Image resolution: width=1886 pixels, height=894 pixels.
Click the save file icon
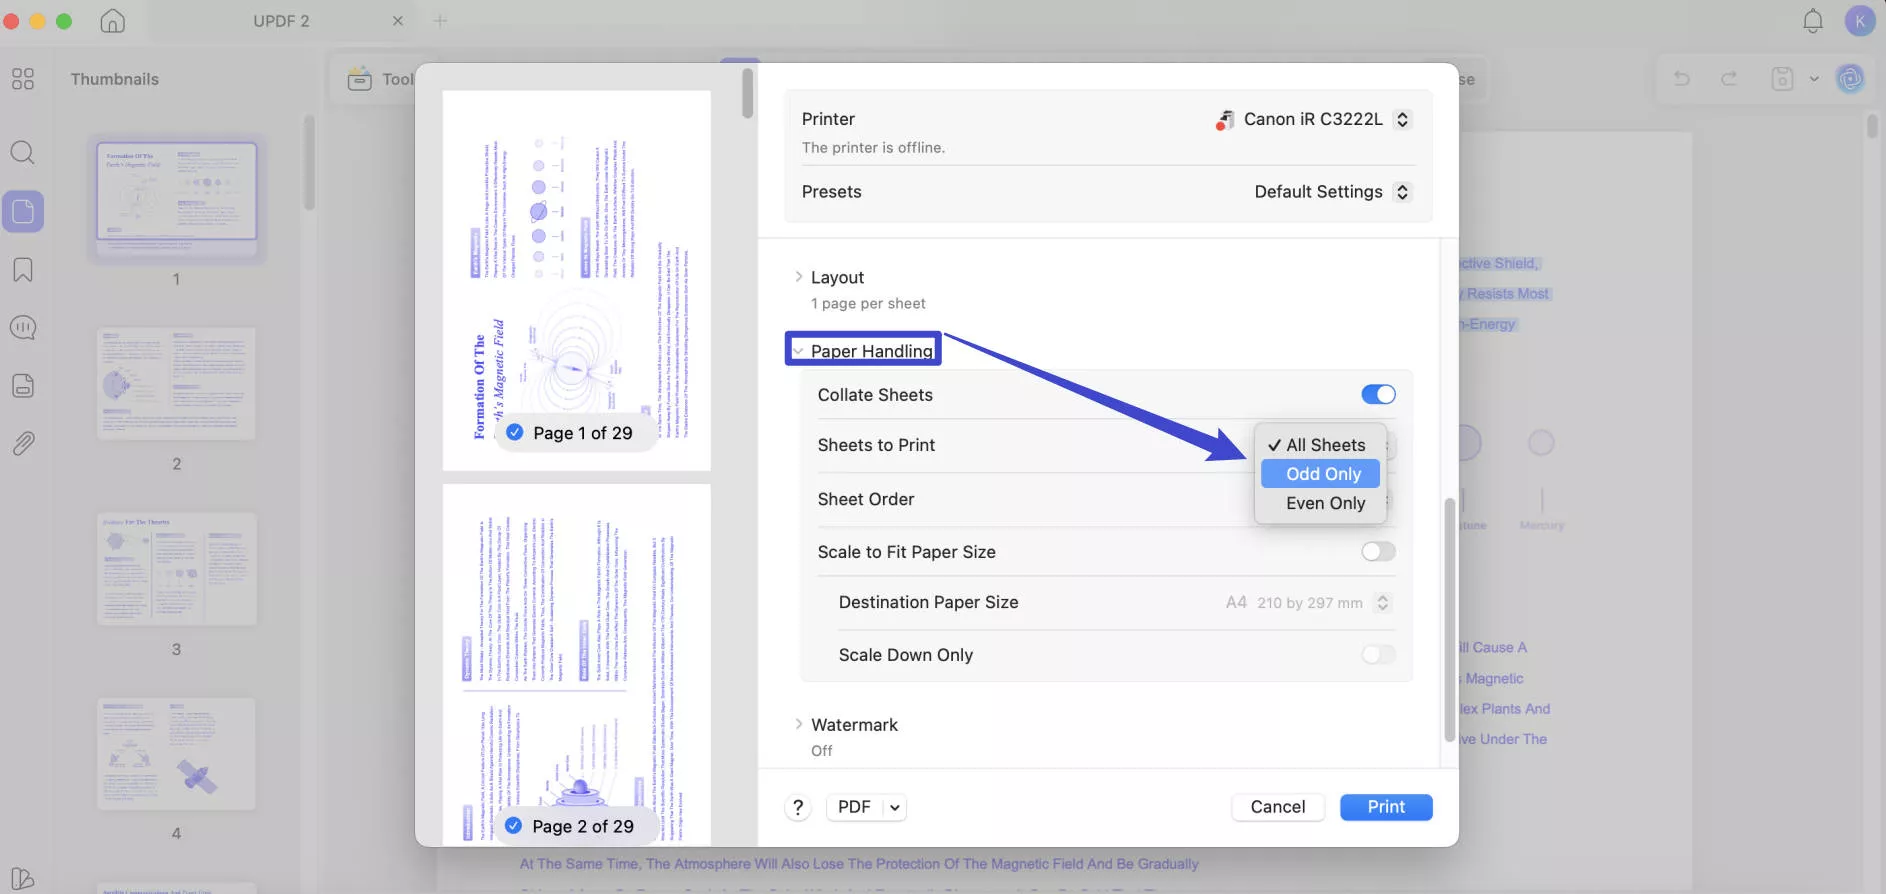tap(1782, 79)
